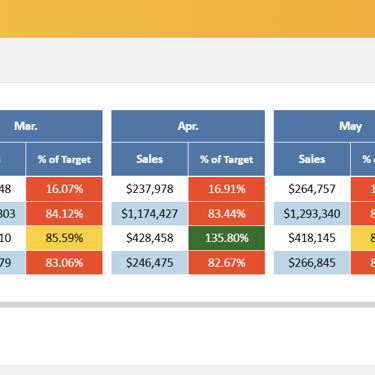
Task: Select the $1,293,340 sales cell
Action: (x=312, y=214)
